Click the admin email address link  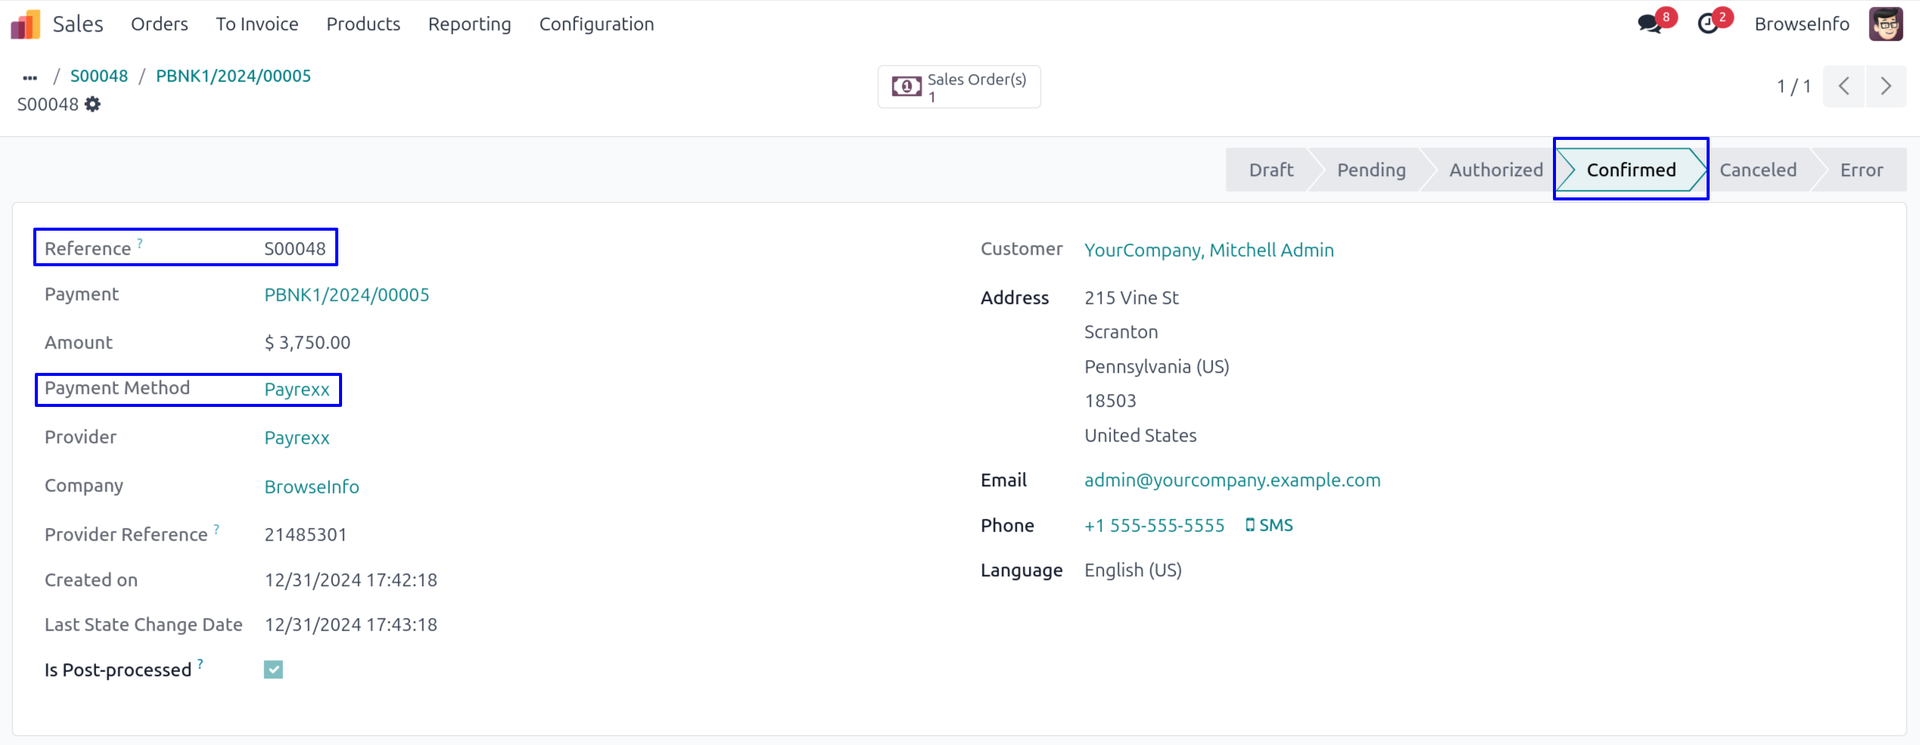(1232, 480)
